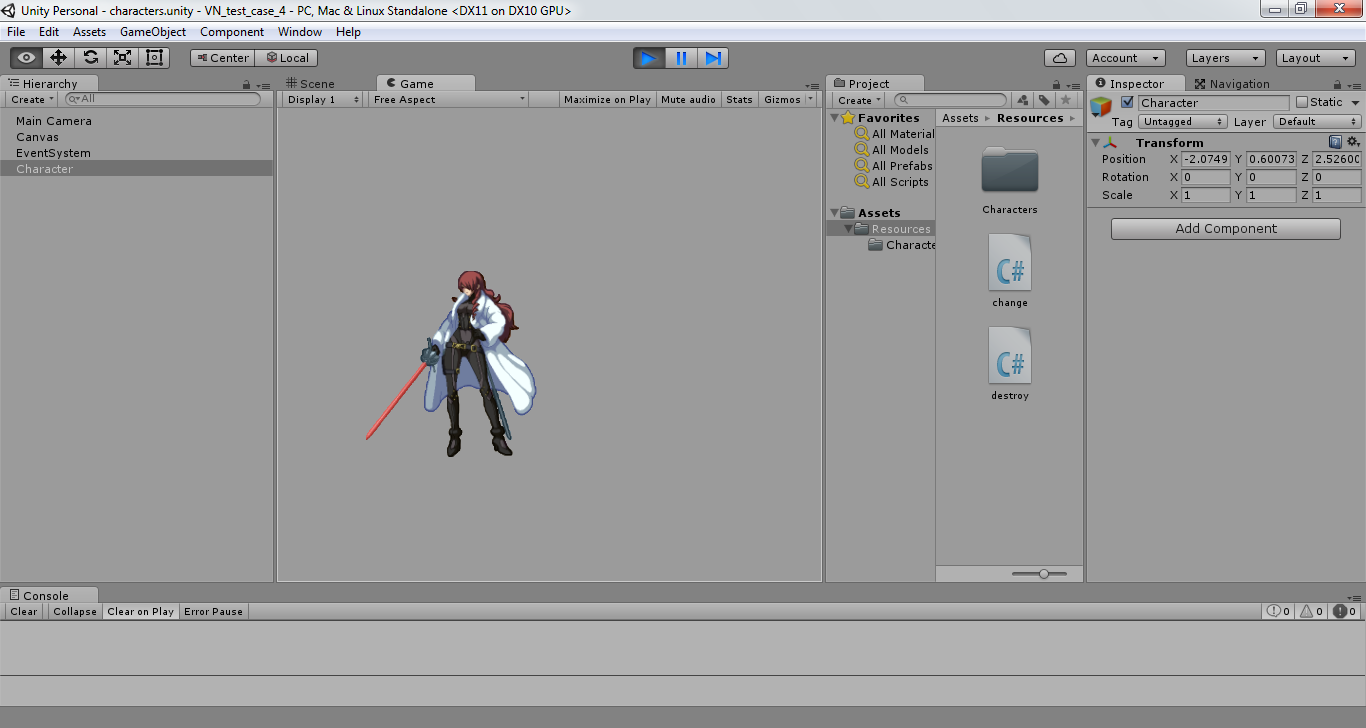Viewport: 1366px width, 728px height.
Task: Open the Transform component help book icon
Action: click(x=1335, y=142)
